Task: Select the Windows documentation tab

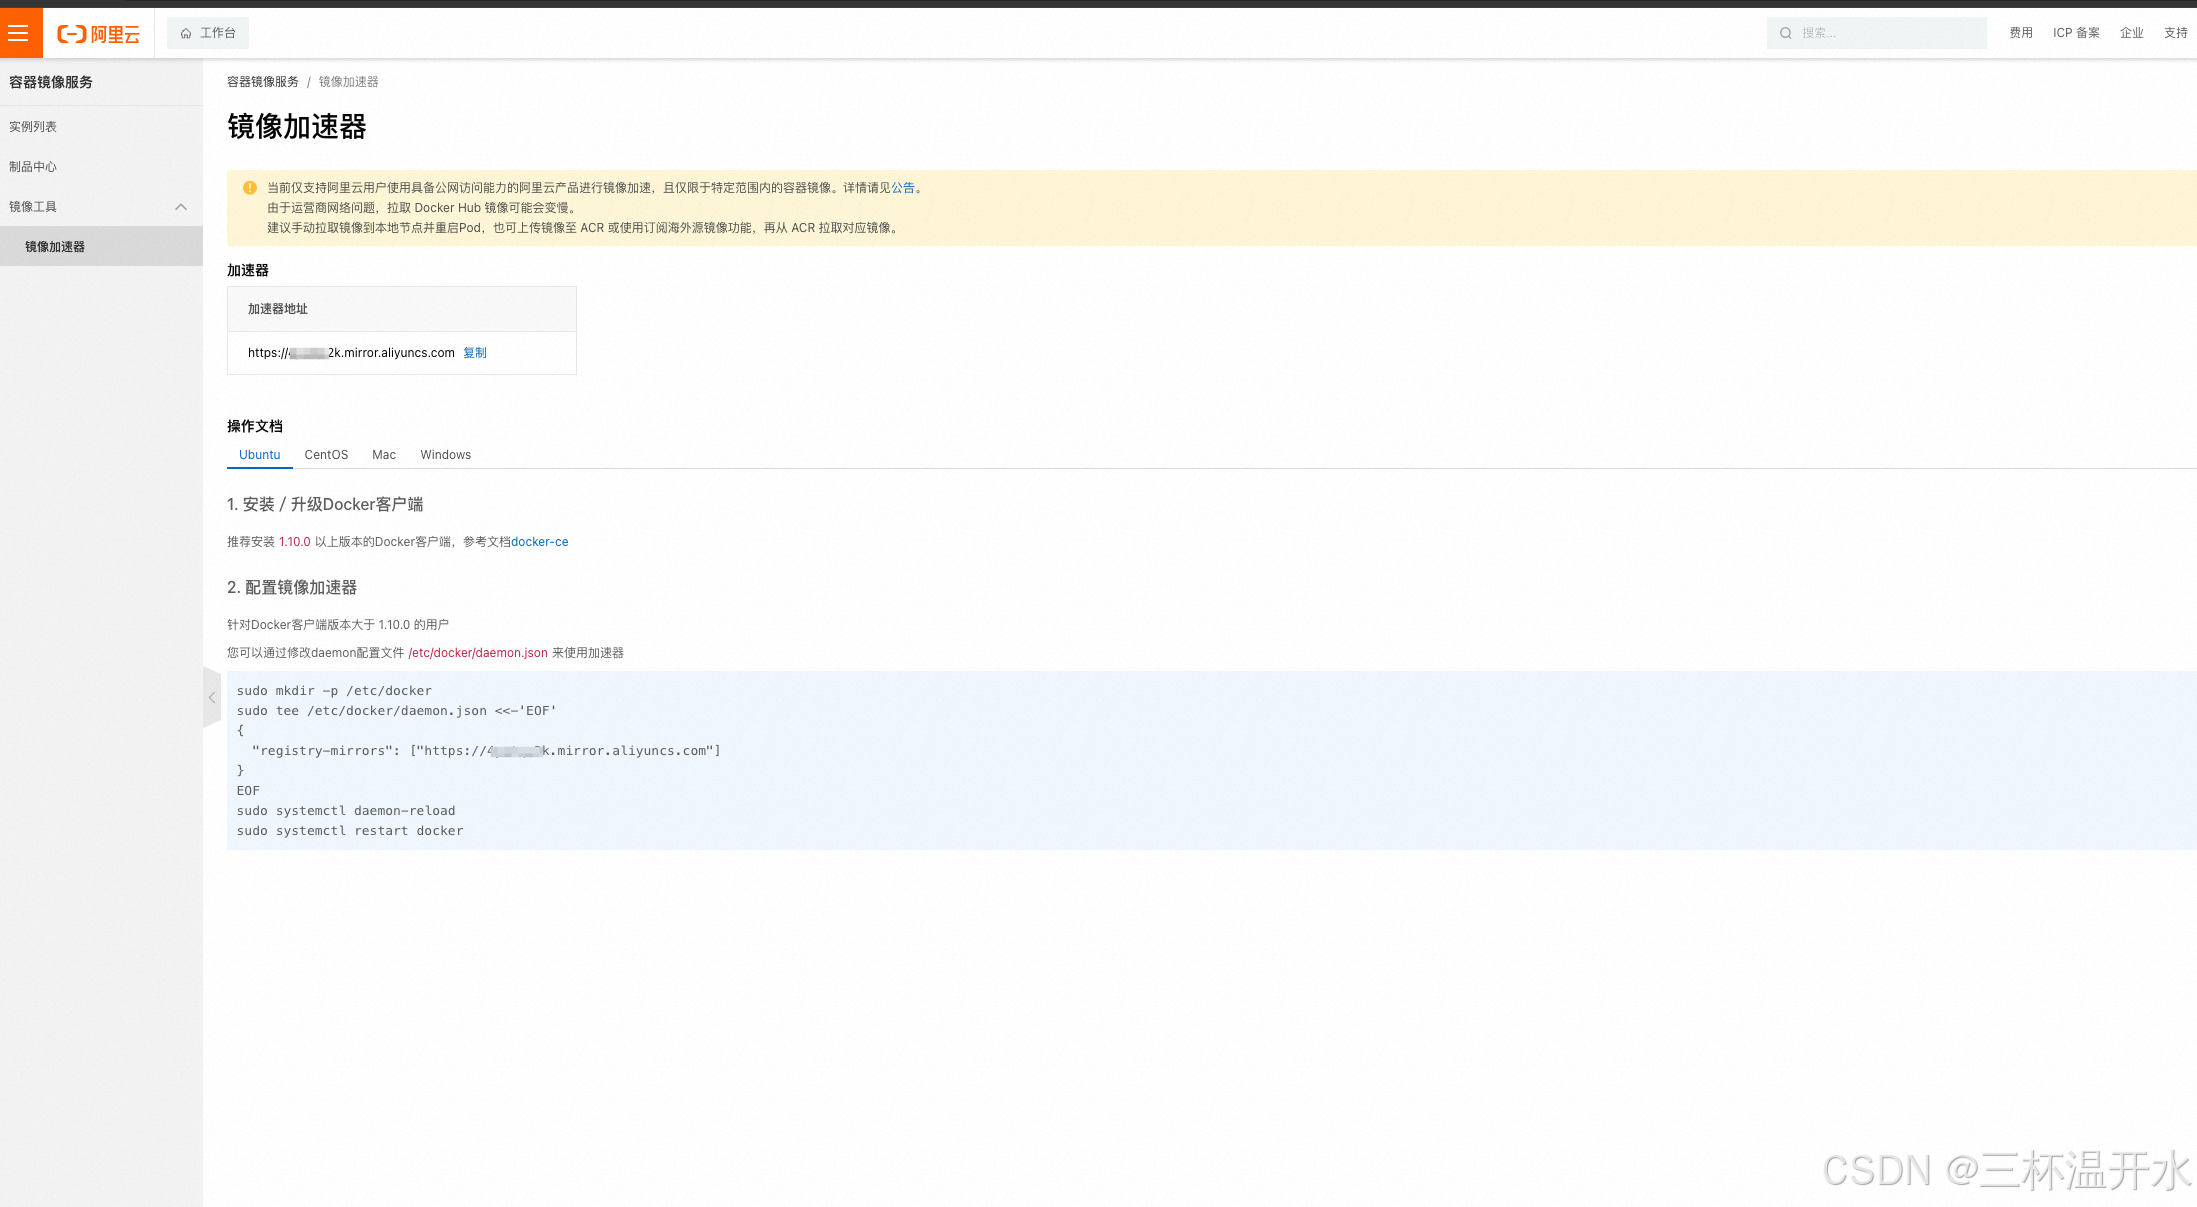Action: point(445,455)
